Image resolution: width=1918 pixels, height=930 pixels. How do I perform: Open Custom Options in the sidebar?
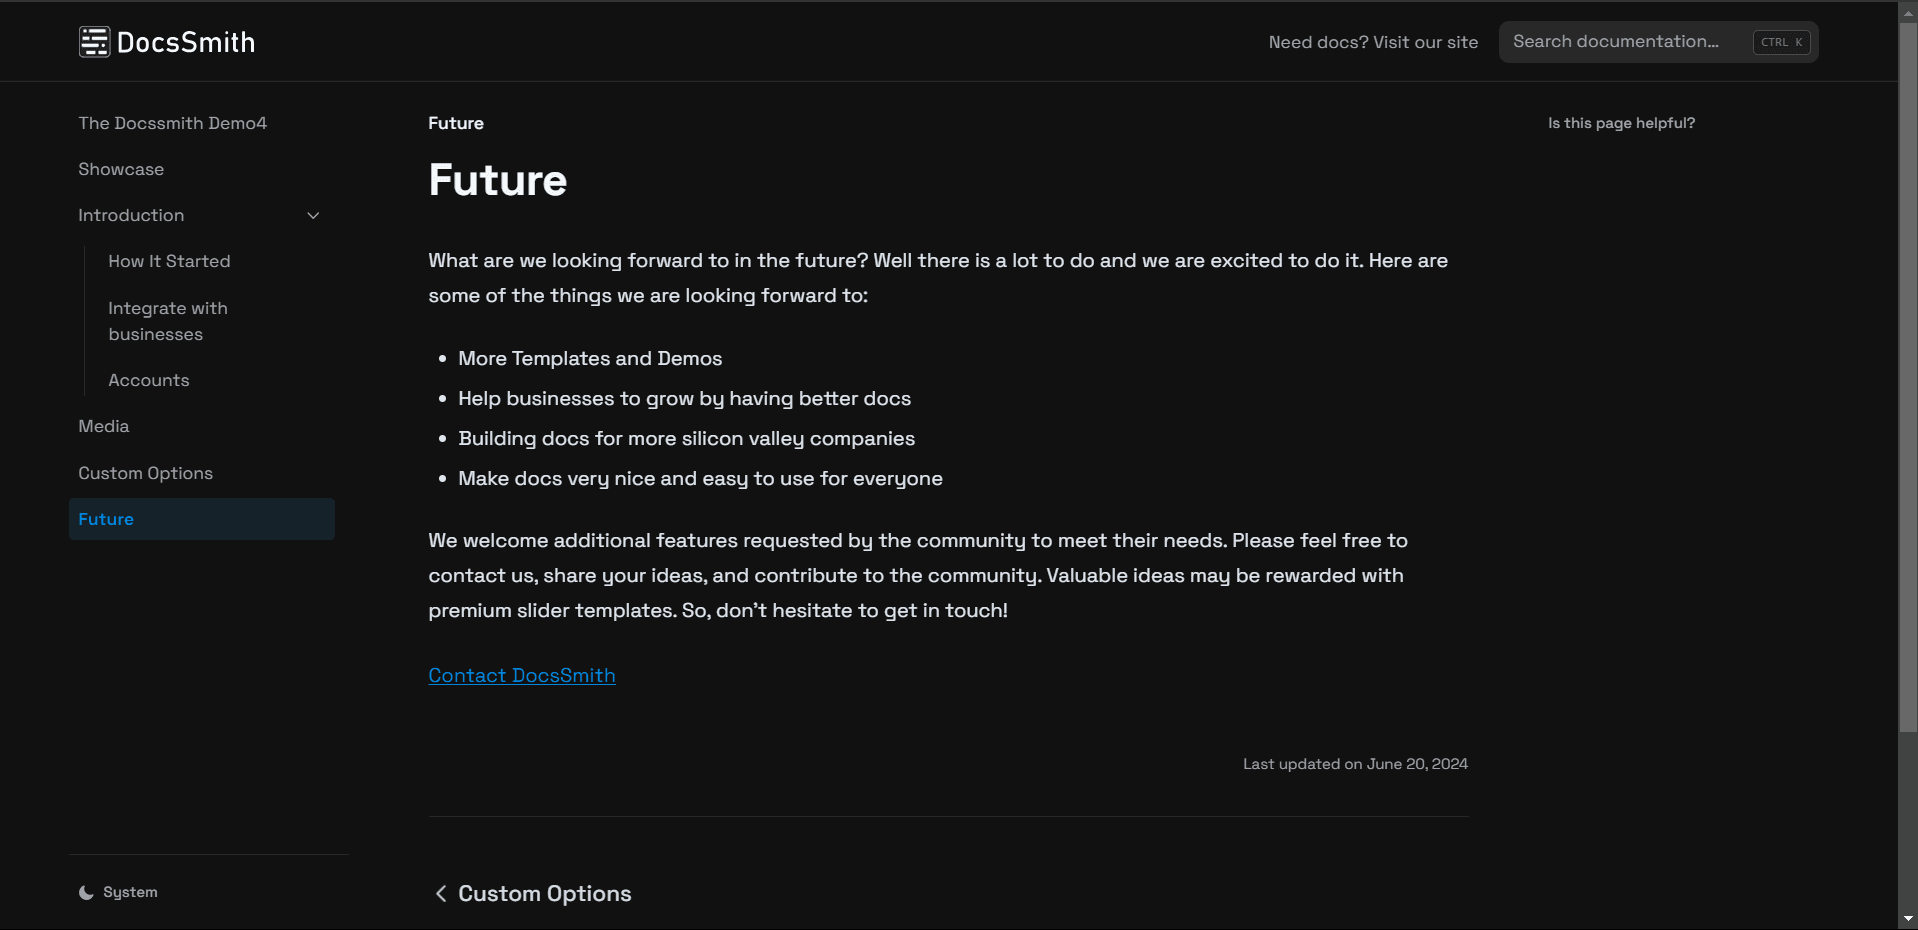pos(146,474)
